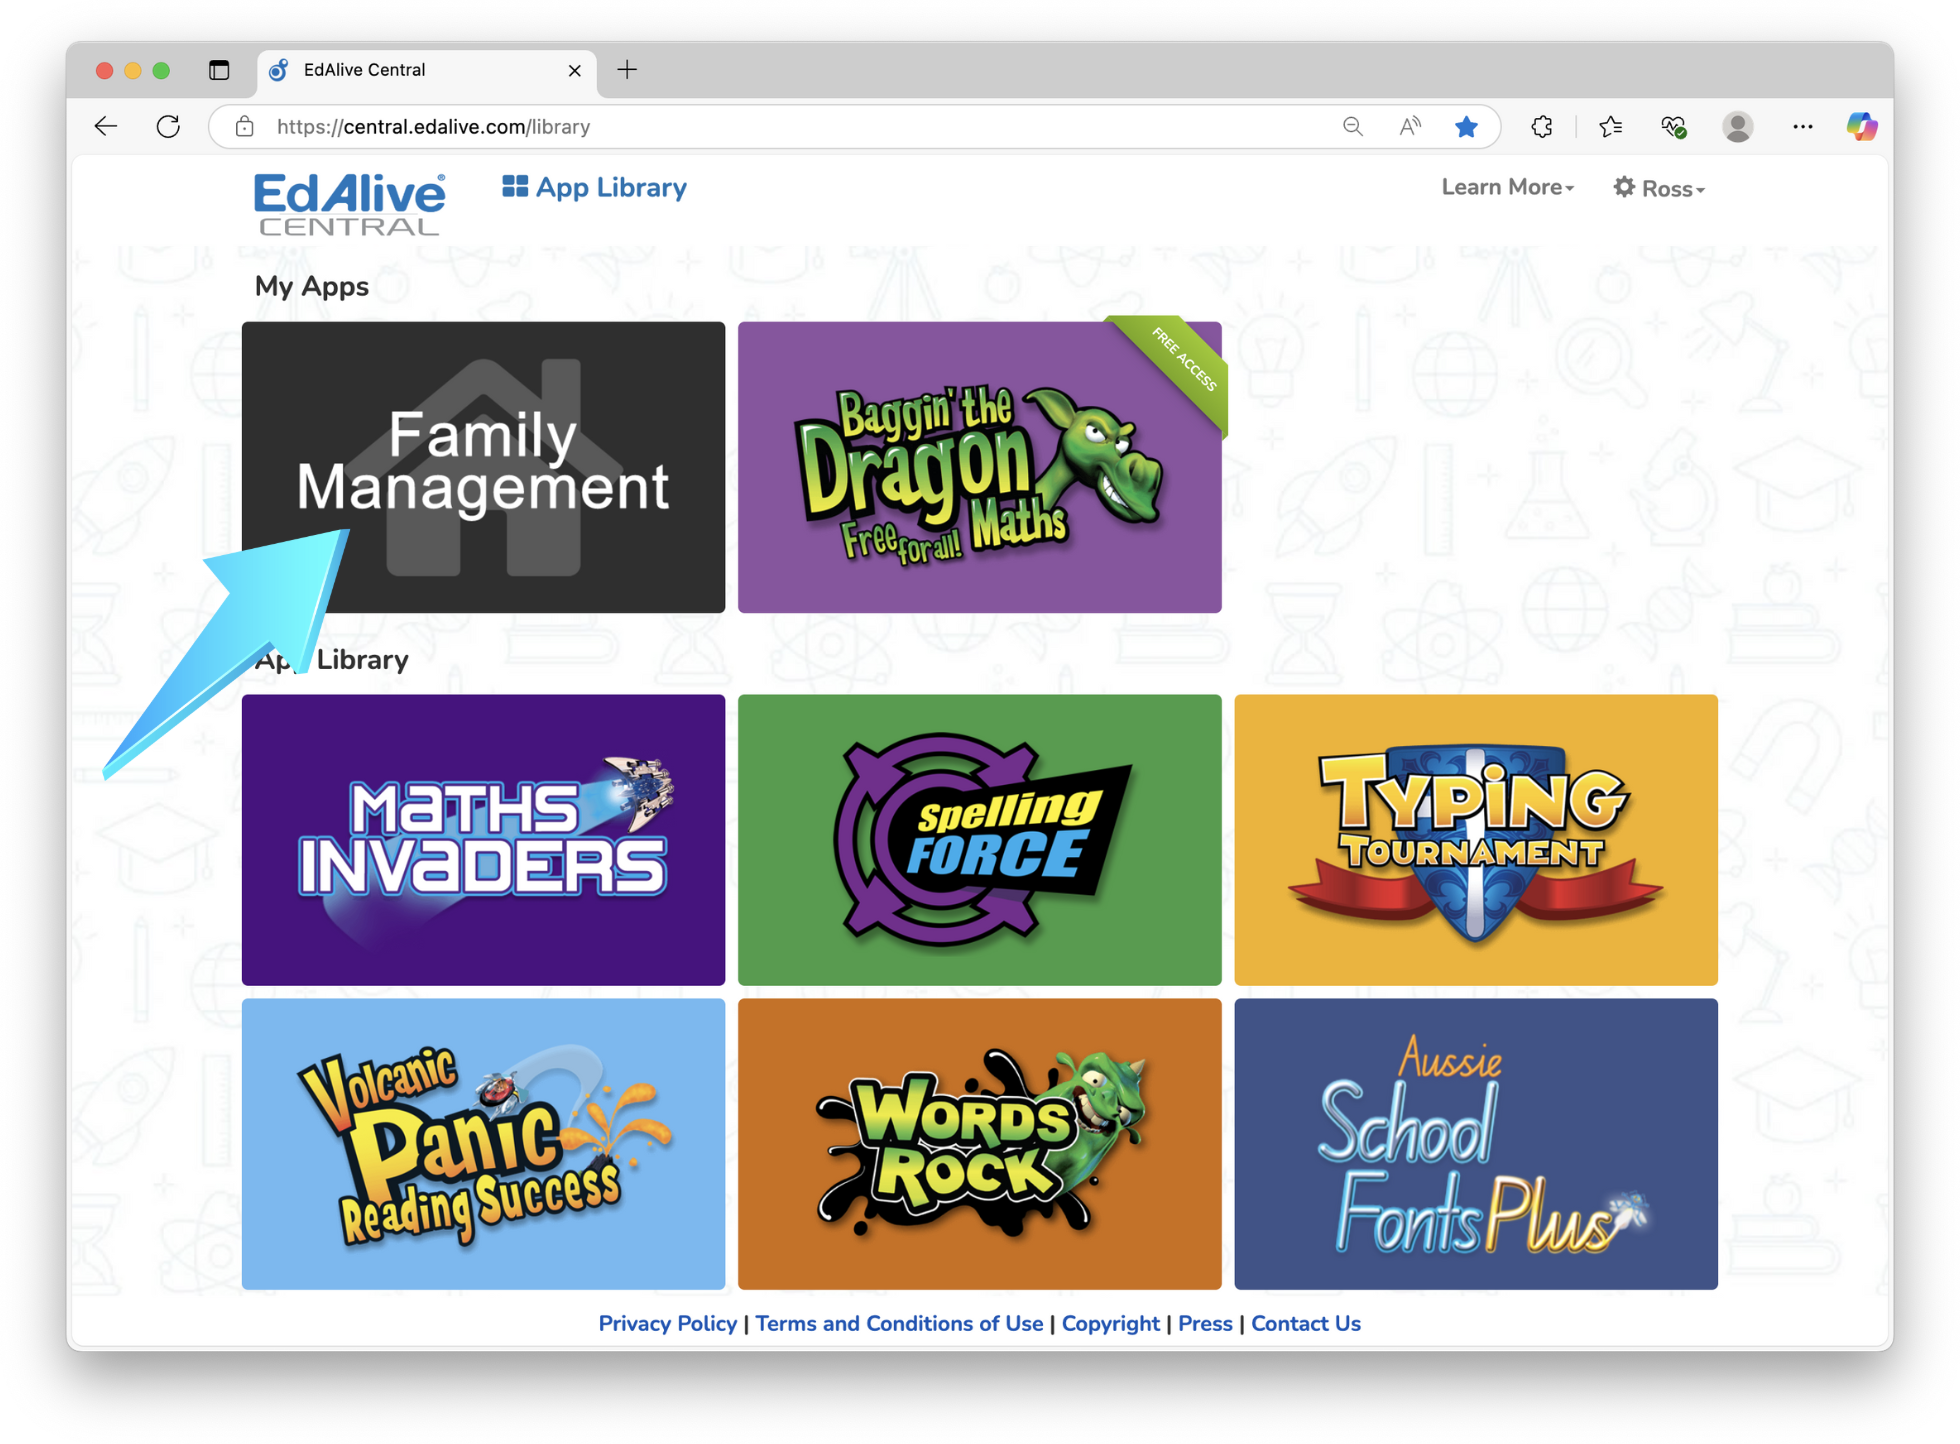Go back using the browser back arrow

[x=105, y=127]
